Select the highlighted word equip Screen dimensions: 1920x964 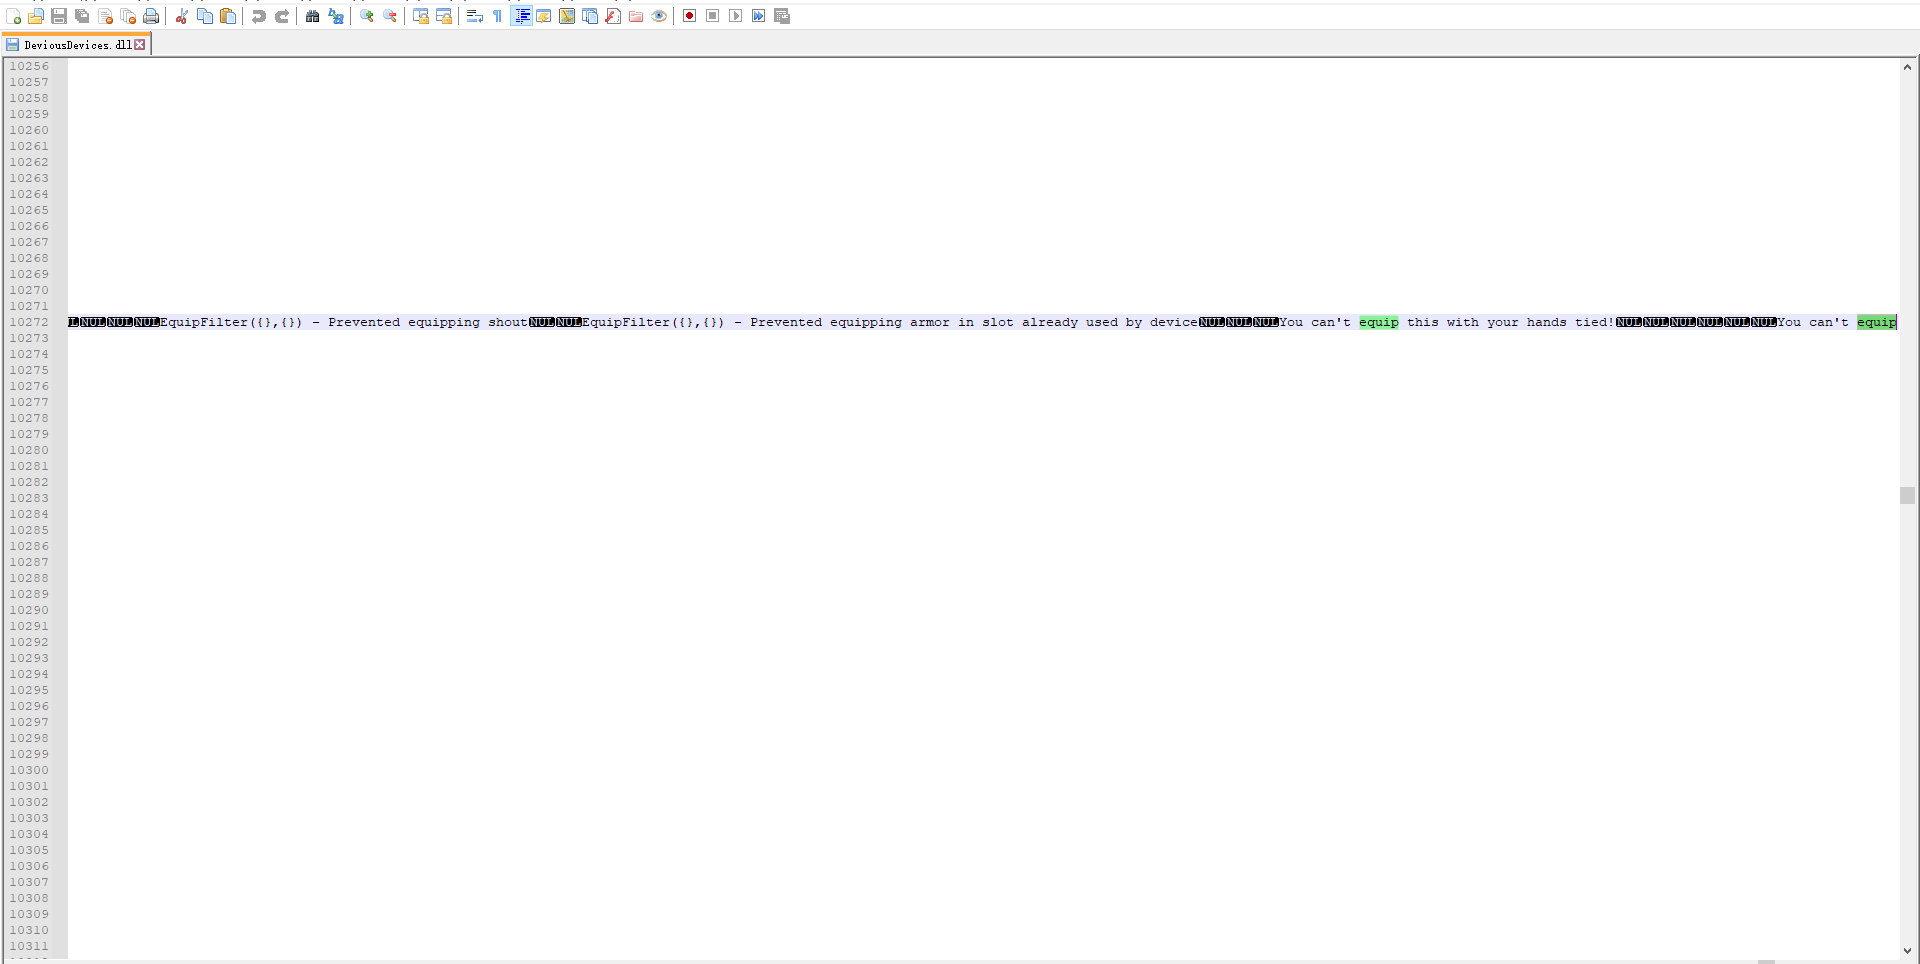1379,322
